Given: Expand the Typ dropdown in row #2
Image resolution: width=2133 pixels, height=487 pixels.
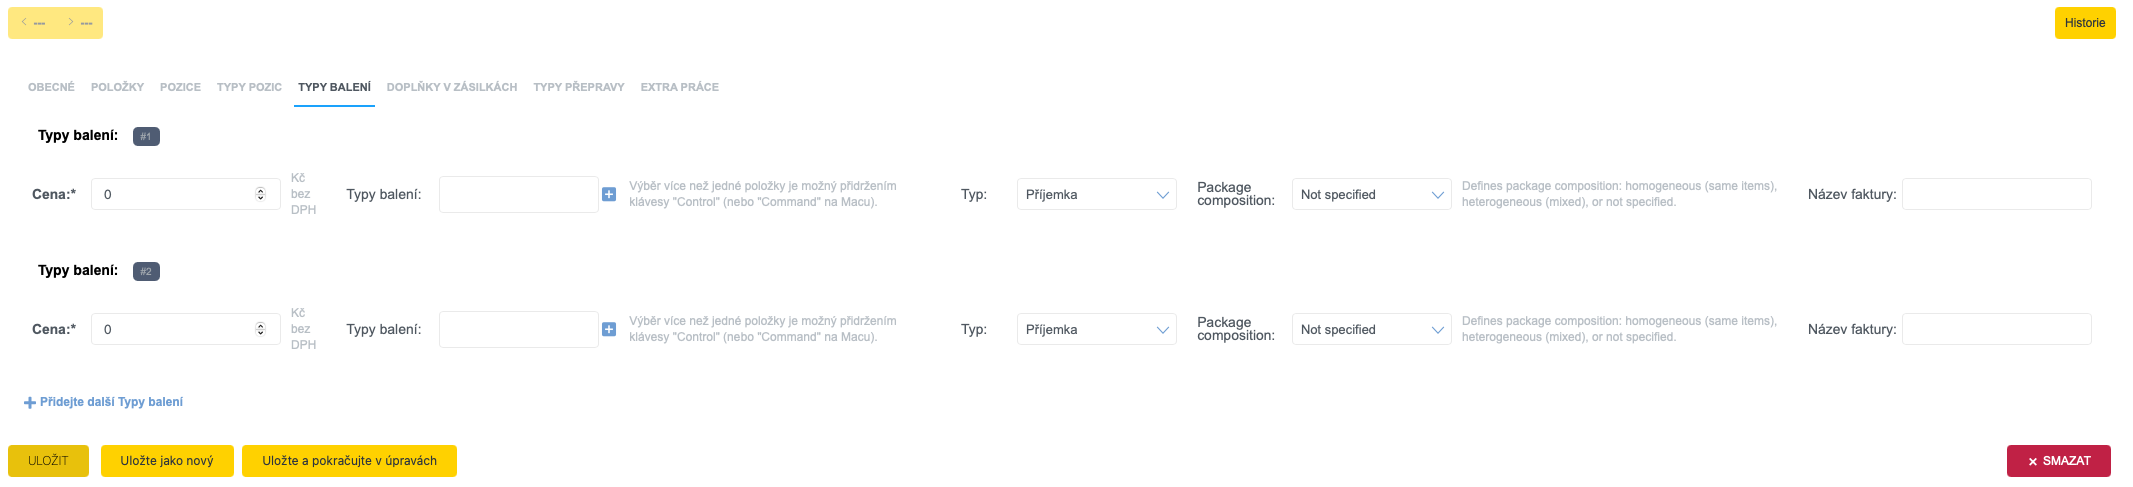Looking at the screenshot, I should pyautogui.click(x=1096, y=329).
